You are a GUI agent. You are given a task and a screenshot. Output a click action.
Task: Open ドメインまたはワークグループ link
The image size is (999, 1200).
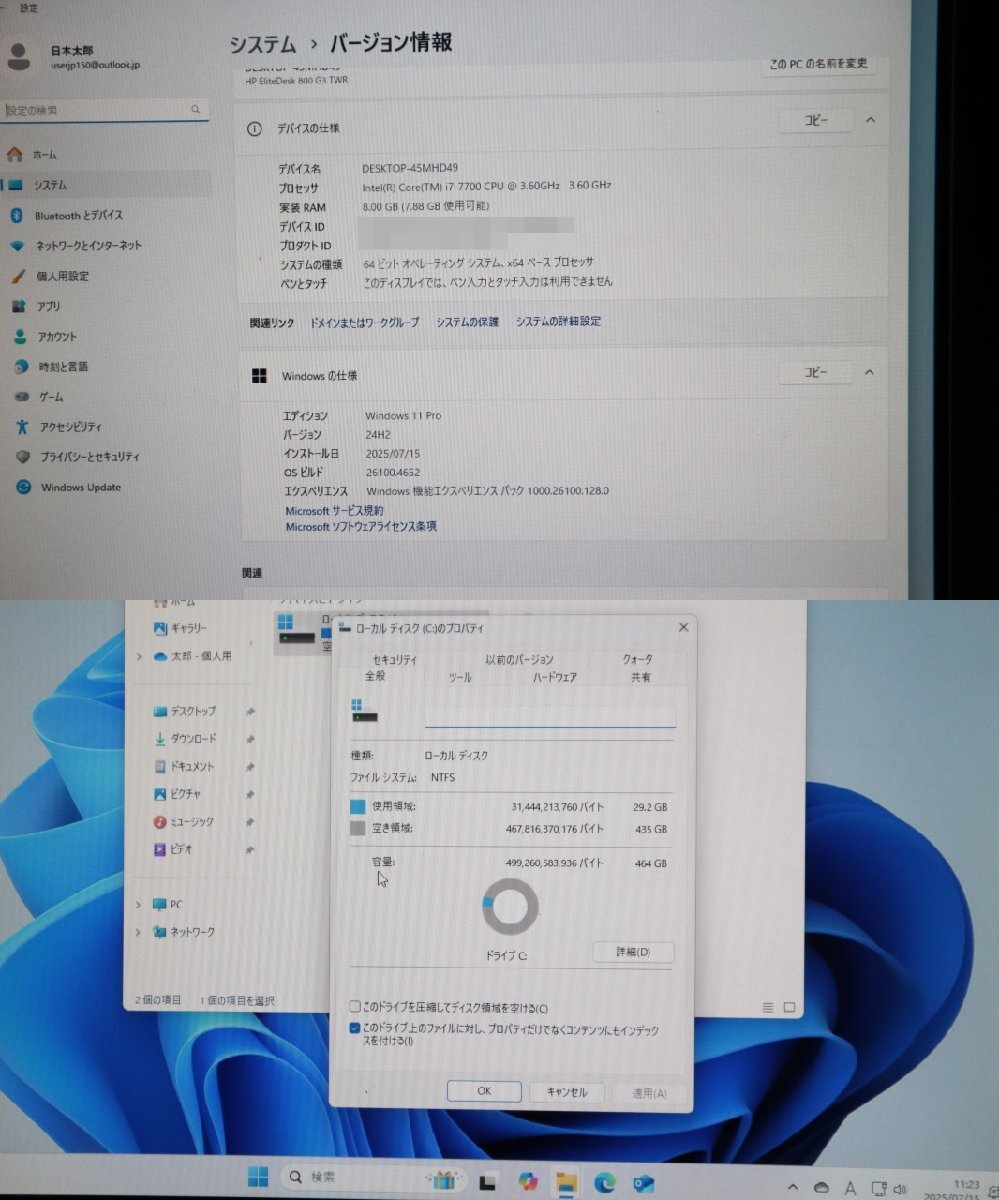[x=364, y=322]
